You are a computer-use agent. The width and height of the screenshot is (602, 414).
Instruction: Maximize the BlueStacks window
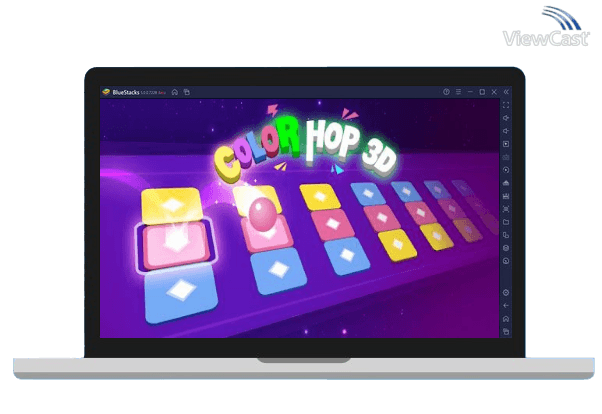click(482, 92)
